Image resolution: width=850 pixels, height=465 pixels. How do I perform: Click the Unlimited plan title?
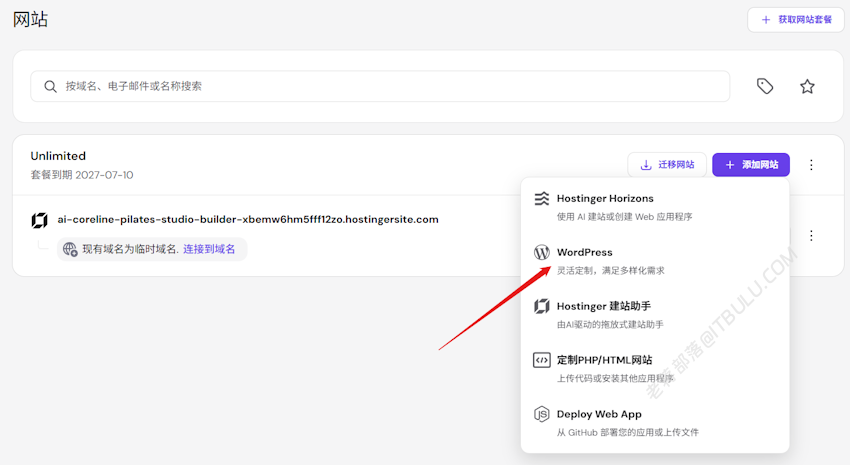(x=58, y=156)
